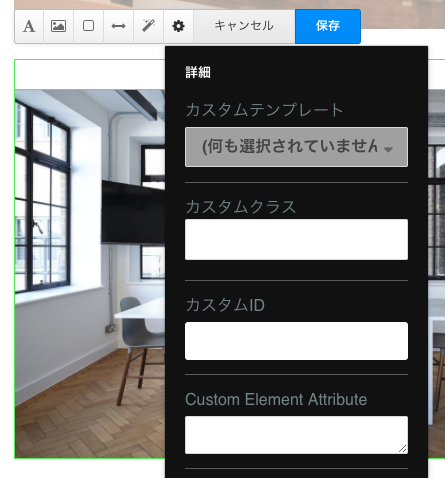
Task: Click the カスタムID label text
Action: 225,305
